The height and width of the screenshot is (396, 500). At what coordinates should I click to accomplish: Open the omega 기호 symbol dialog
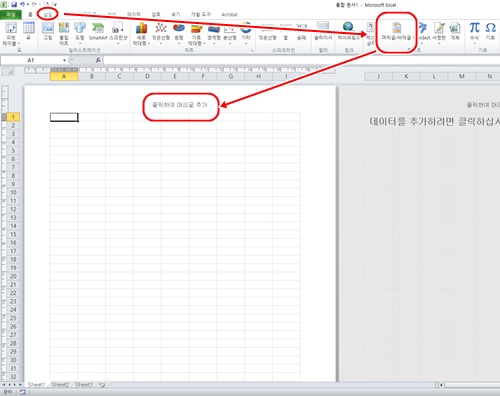[490, 31]
